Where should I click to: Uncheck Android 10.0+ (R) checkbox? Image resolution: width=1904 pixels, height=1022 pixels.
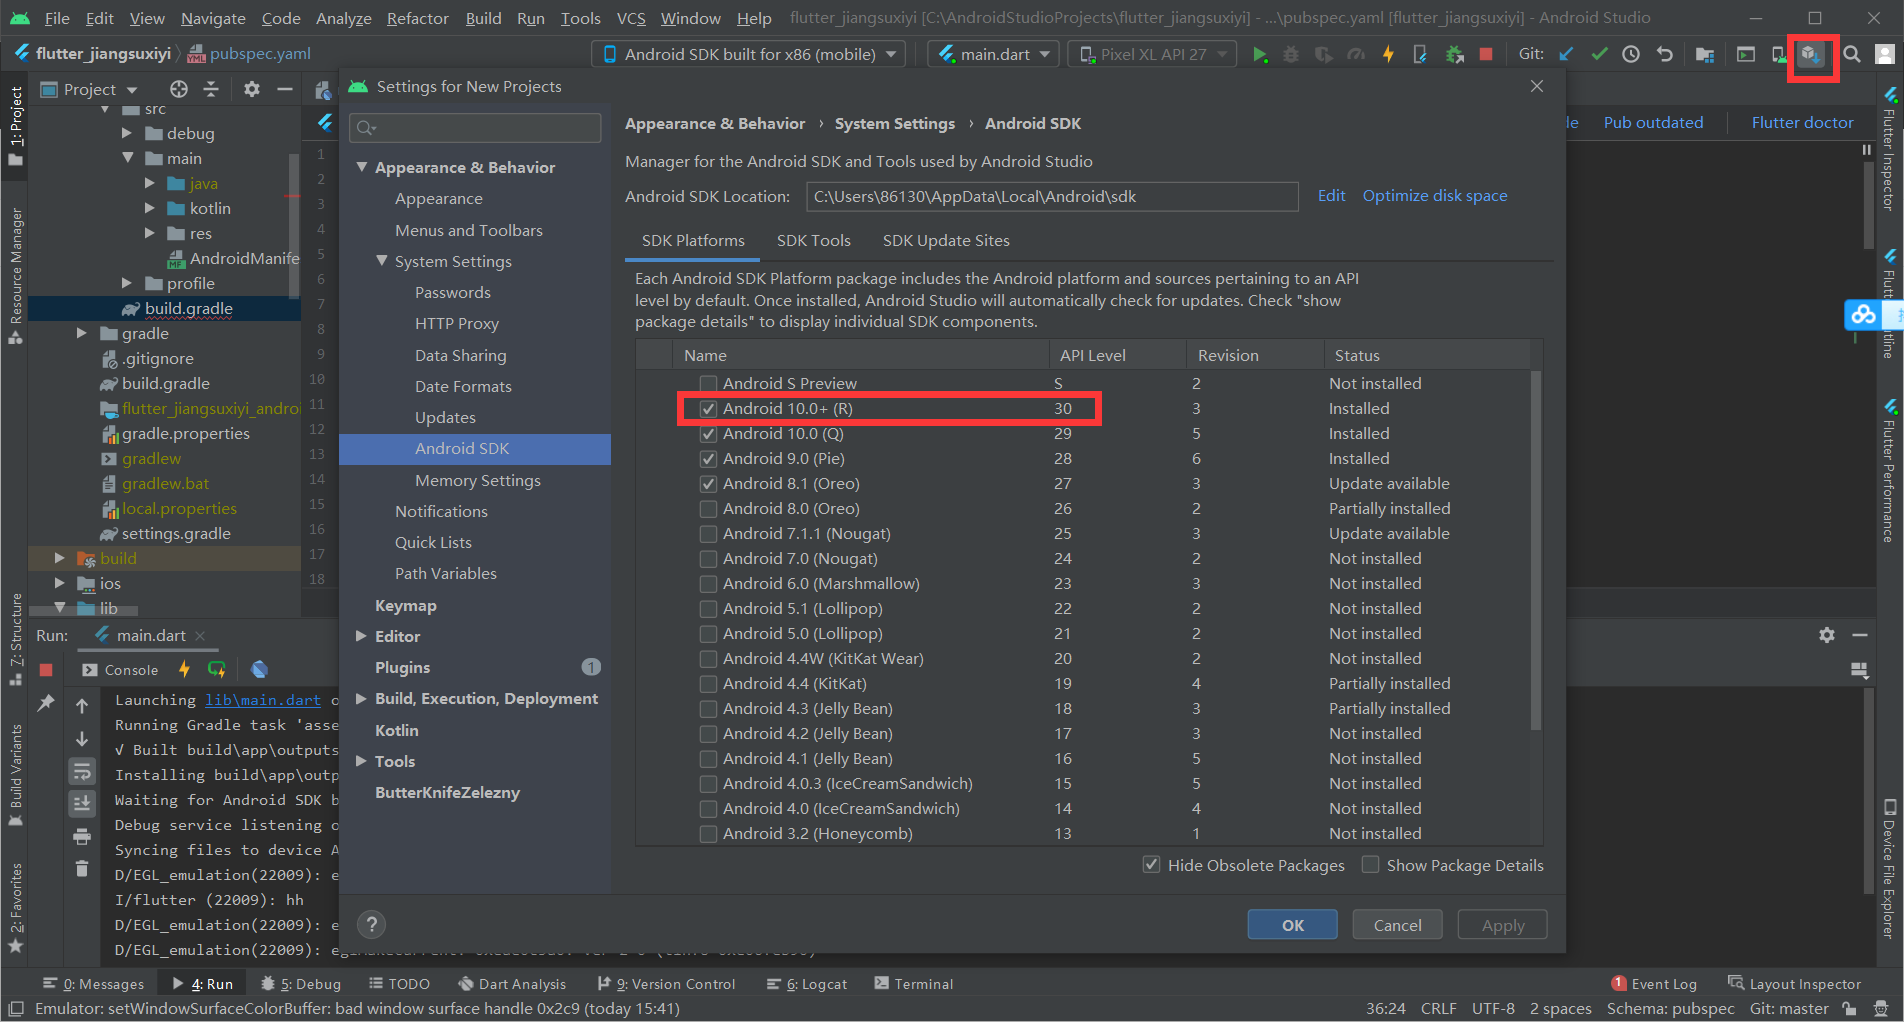708,408
